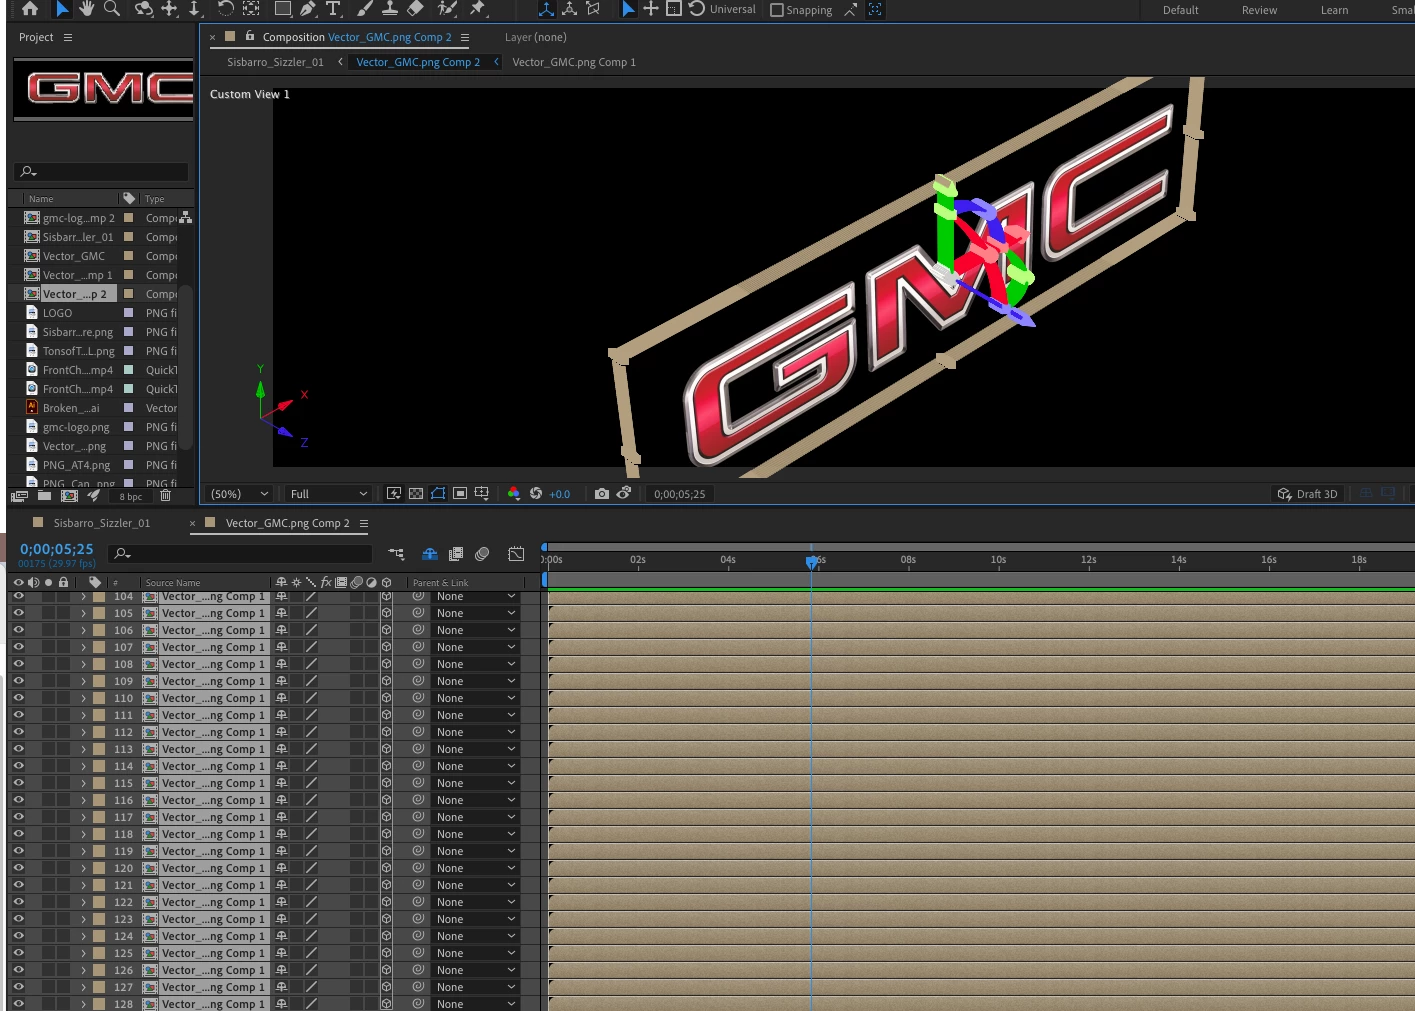Image resolution: width=1415 pixels, height=1011 pixels.
Task: Reset exposure in the viewer
Action: point(536,494)
